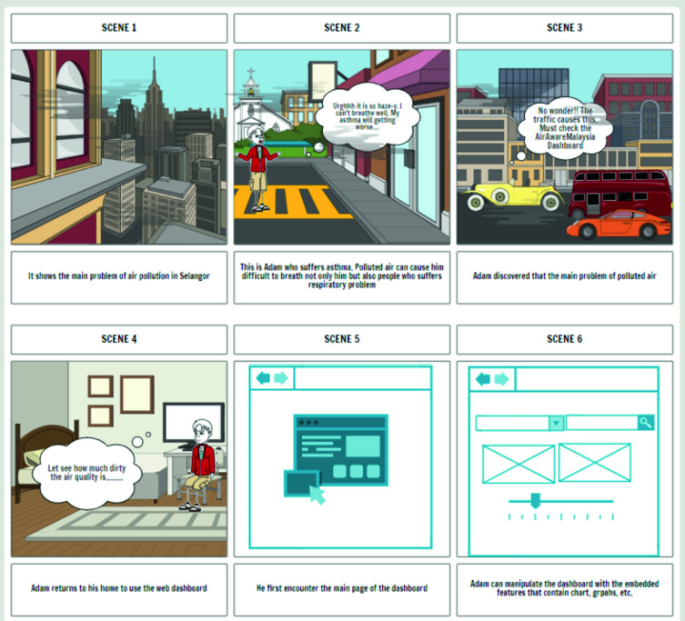Click the red double-decker bus in Scene 3
The image size is (685, 621).
point(620,192)
